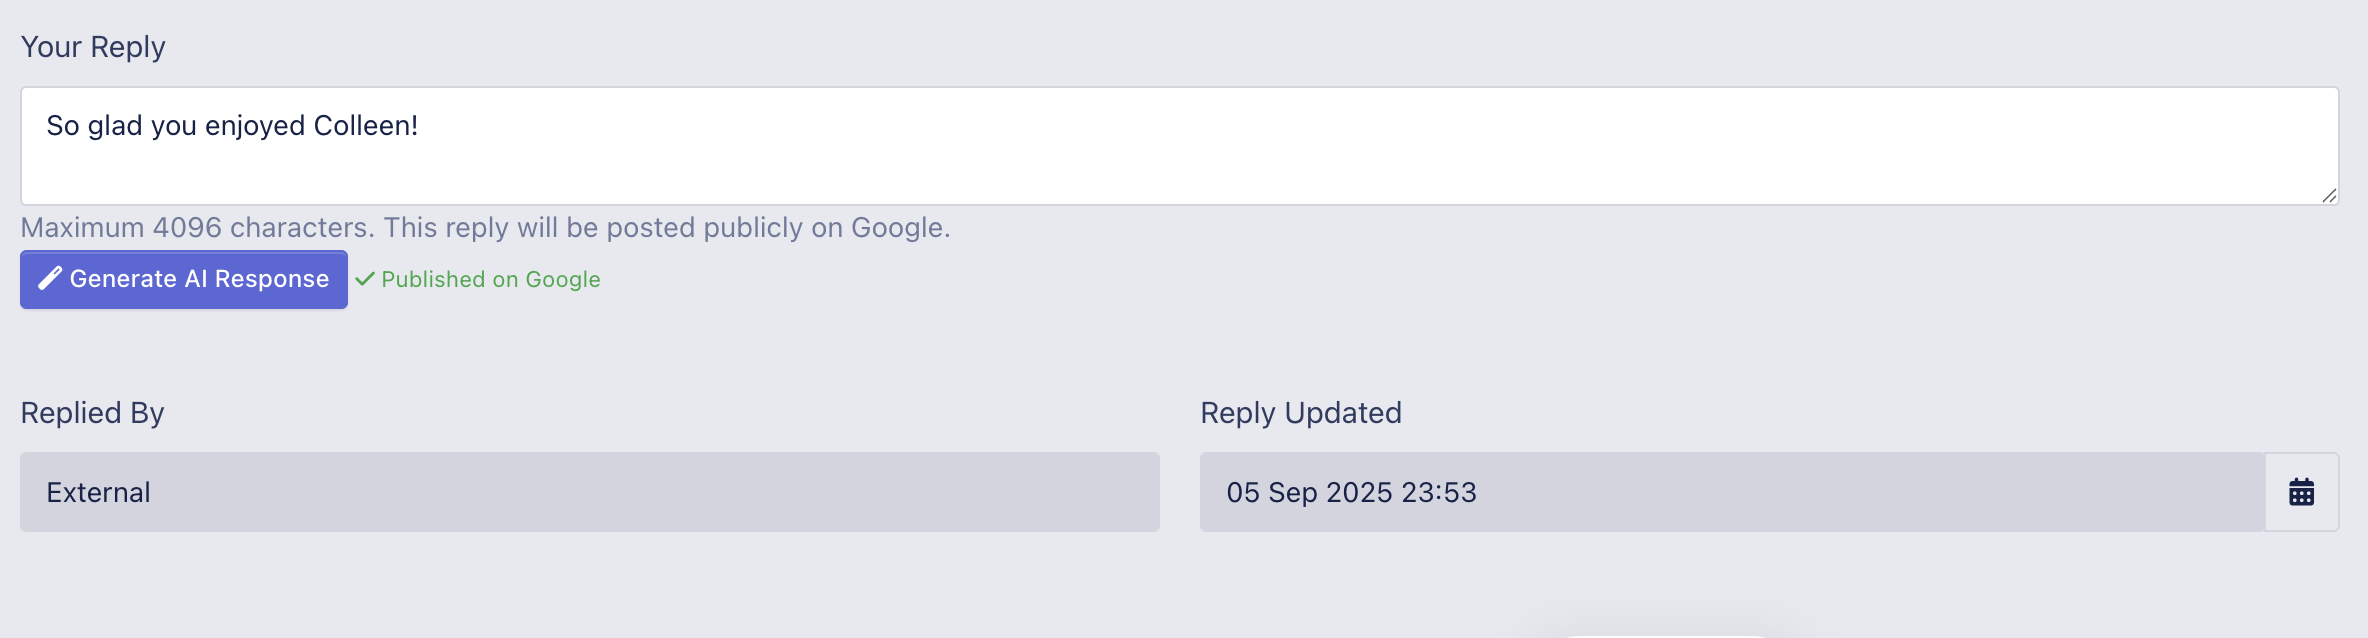This screenshot has width=2368, height=638.
Task: Place cursor after 'Colleen!' in the reply
Action: [x=420, y=126]
